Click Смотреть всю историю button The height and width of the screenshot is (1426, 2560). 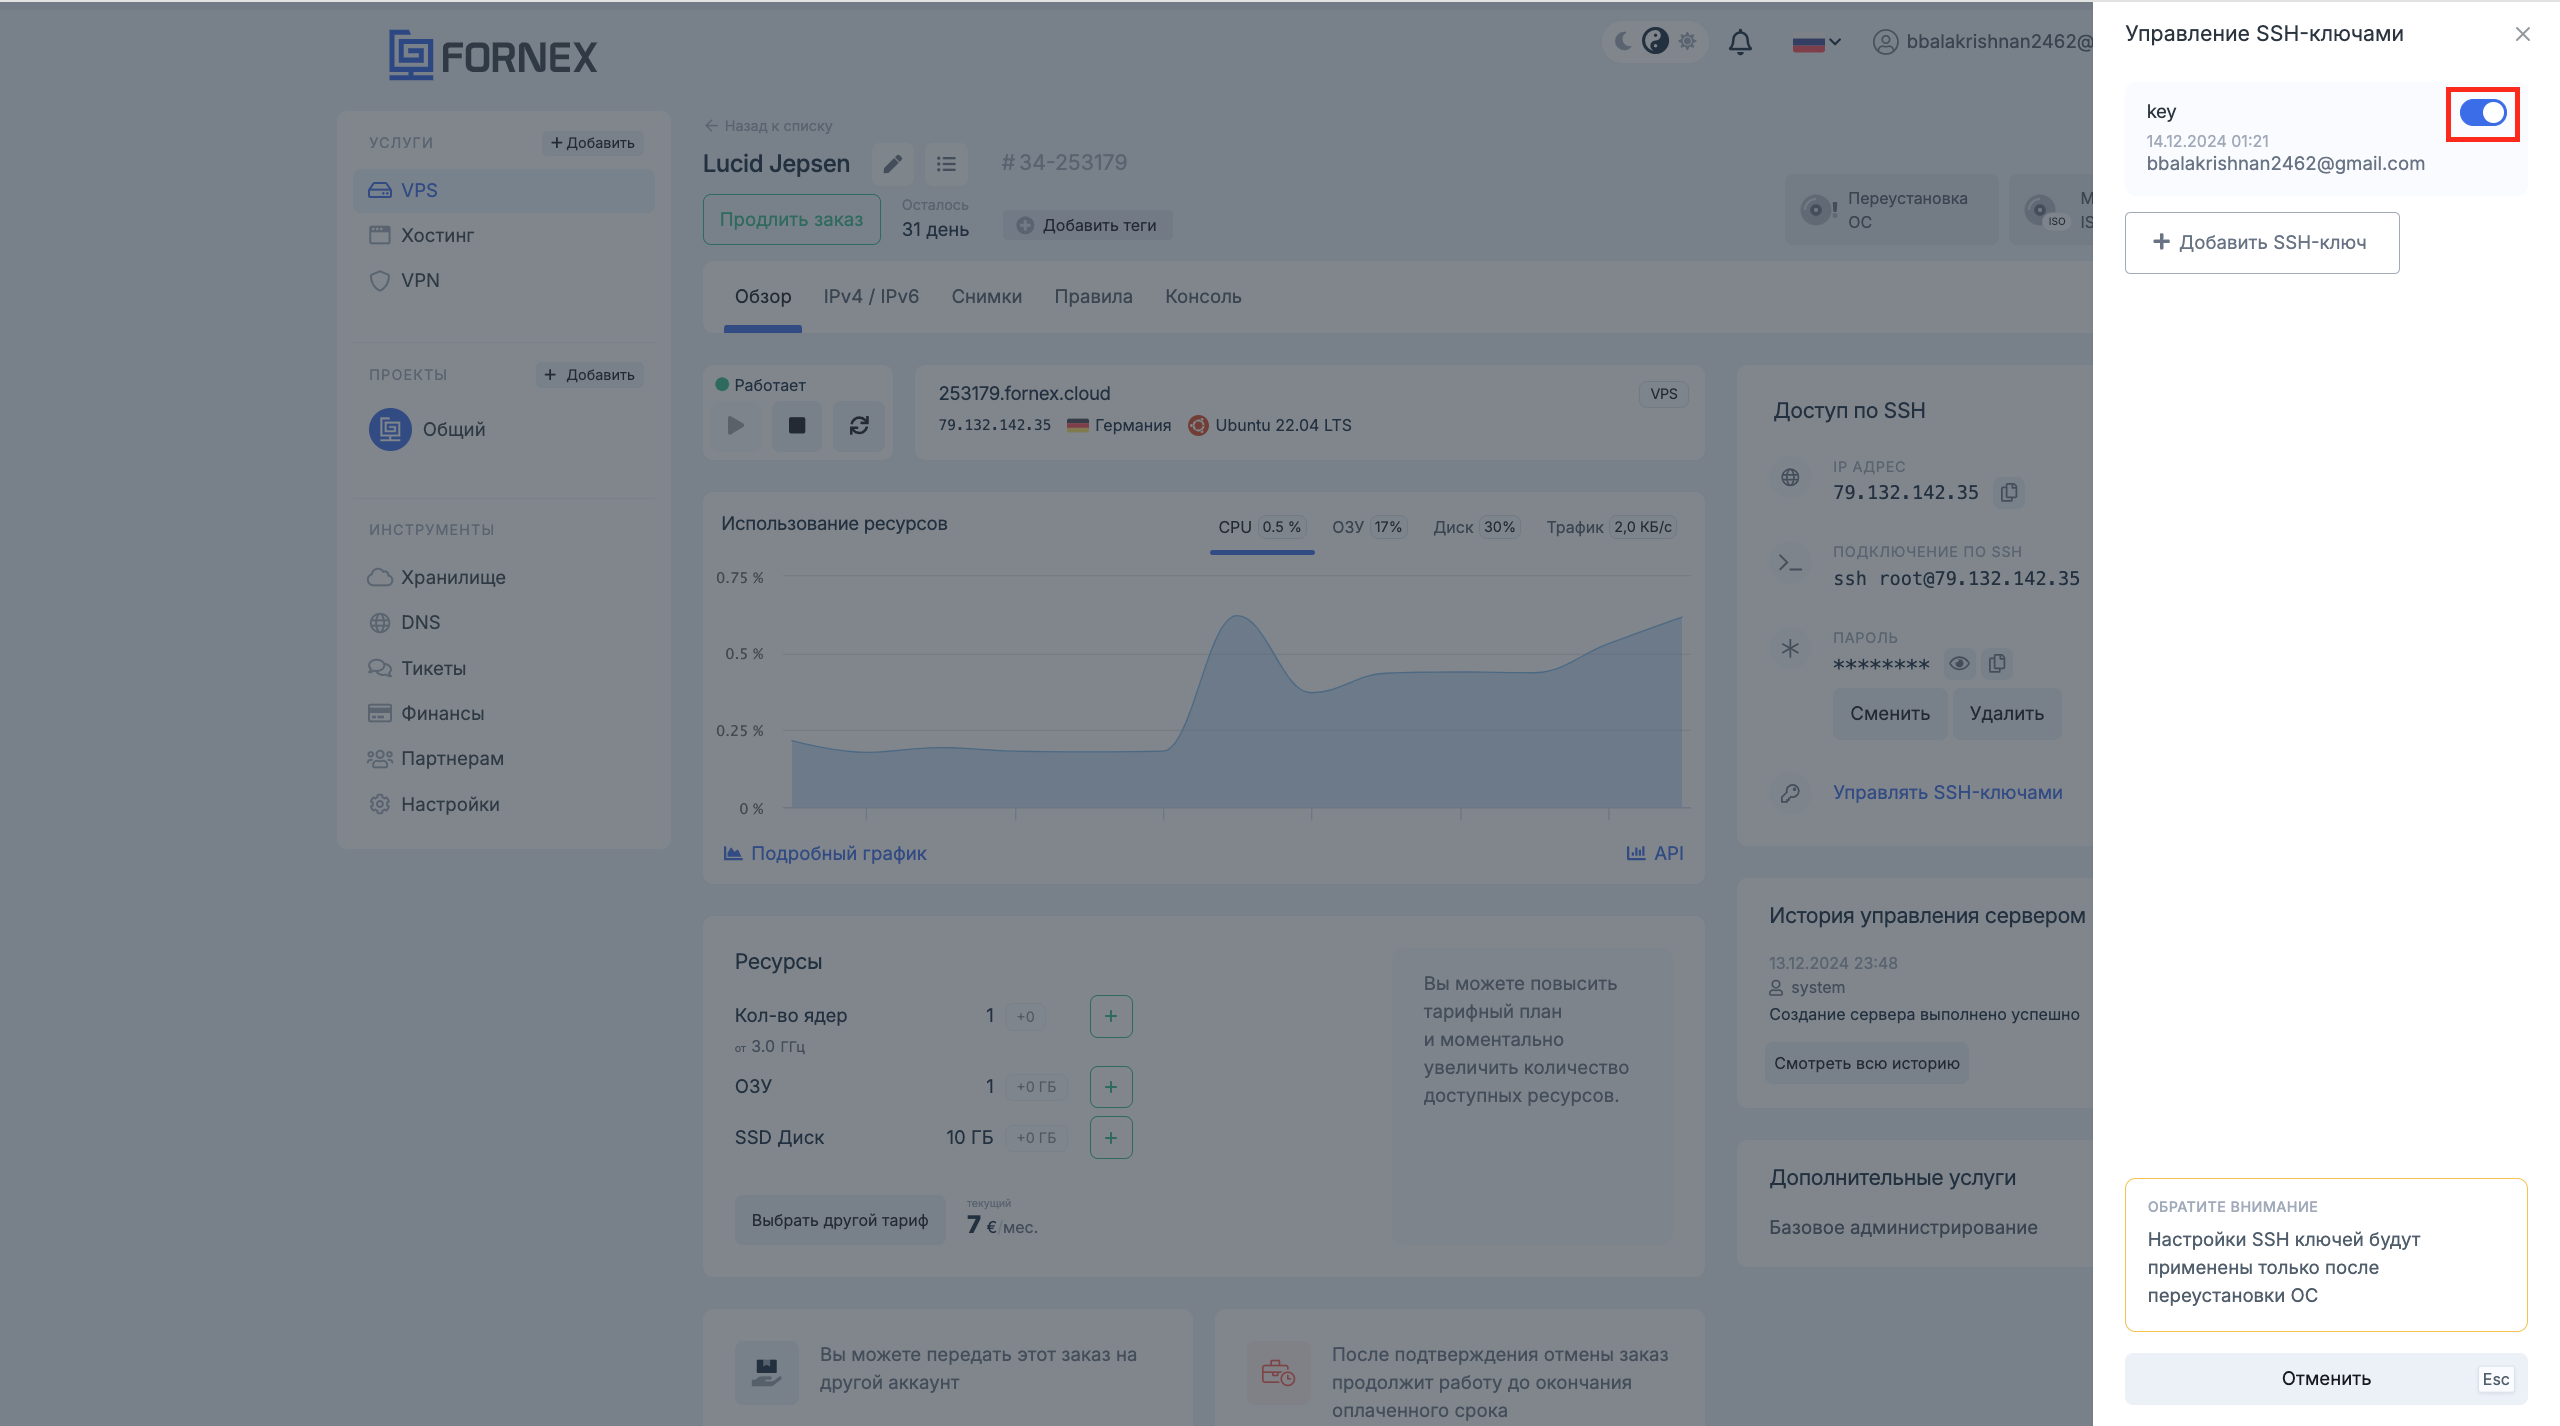tap(1866, 1063)
